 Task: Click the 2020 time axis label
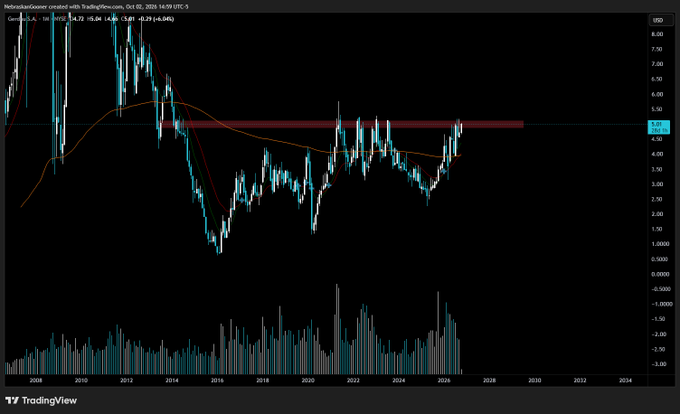pyautogui.click(x=308, y=381)
